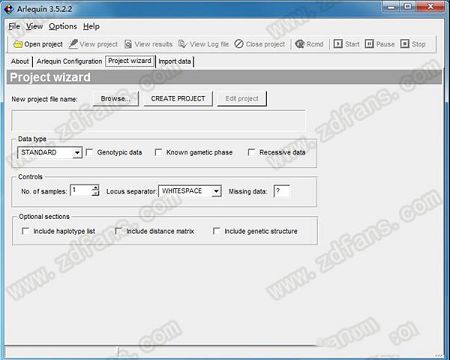Click the Arlequin app icon in title bar
The width and height of the screenshot is (450, 360).
click(x=9, y=9)
